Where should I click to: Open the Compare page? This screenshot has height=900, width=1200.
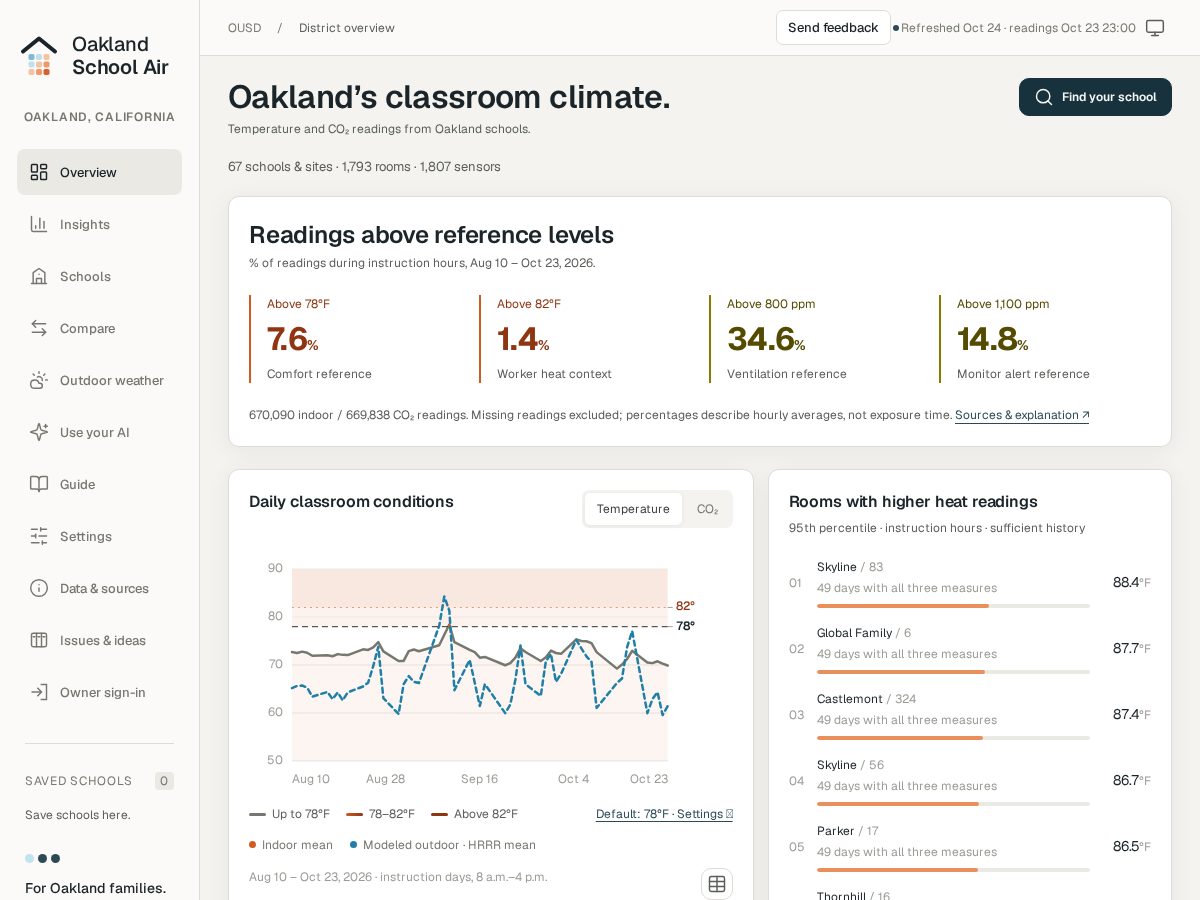tap(99, 328)
